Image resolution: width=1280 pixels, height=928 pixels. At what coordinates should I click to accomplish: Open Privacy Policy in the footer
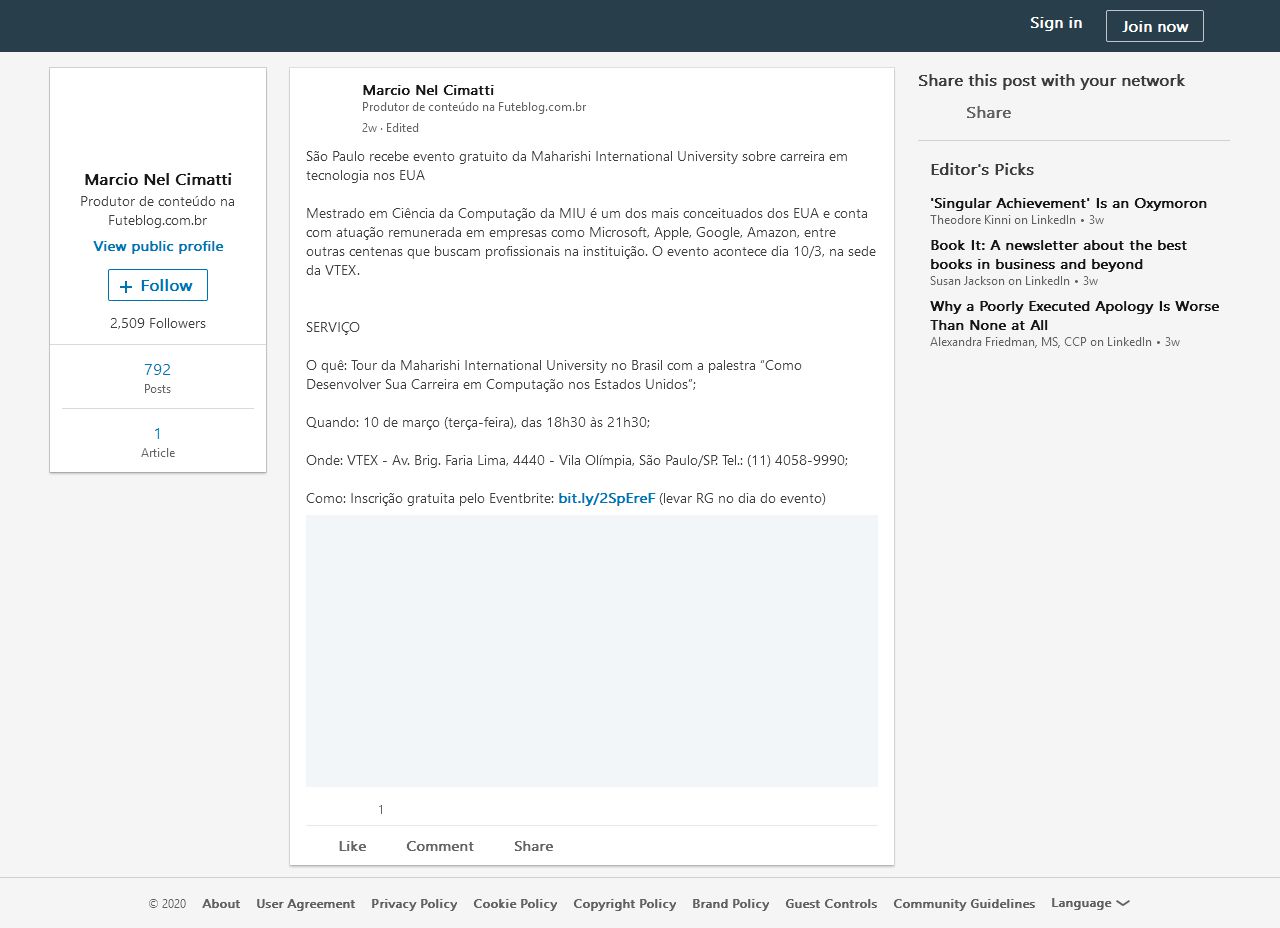pos(414,904)
